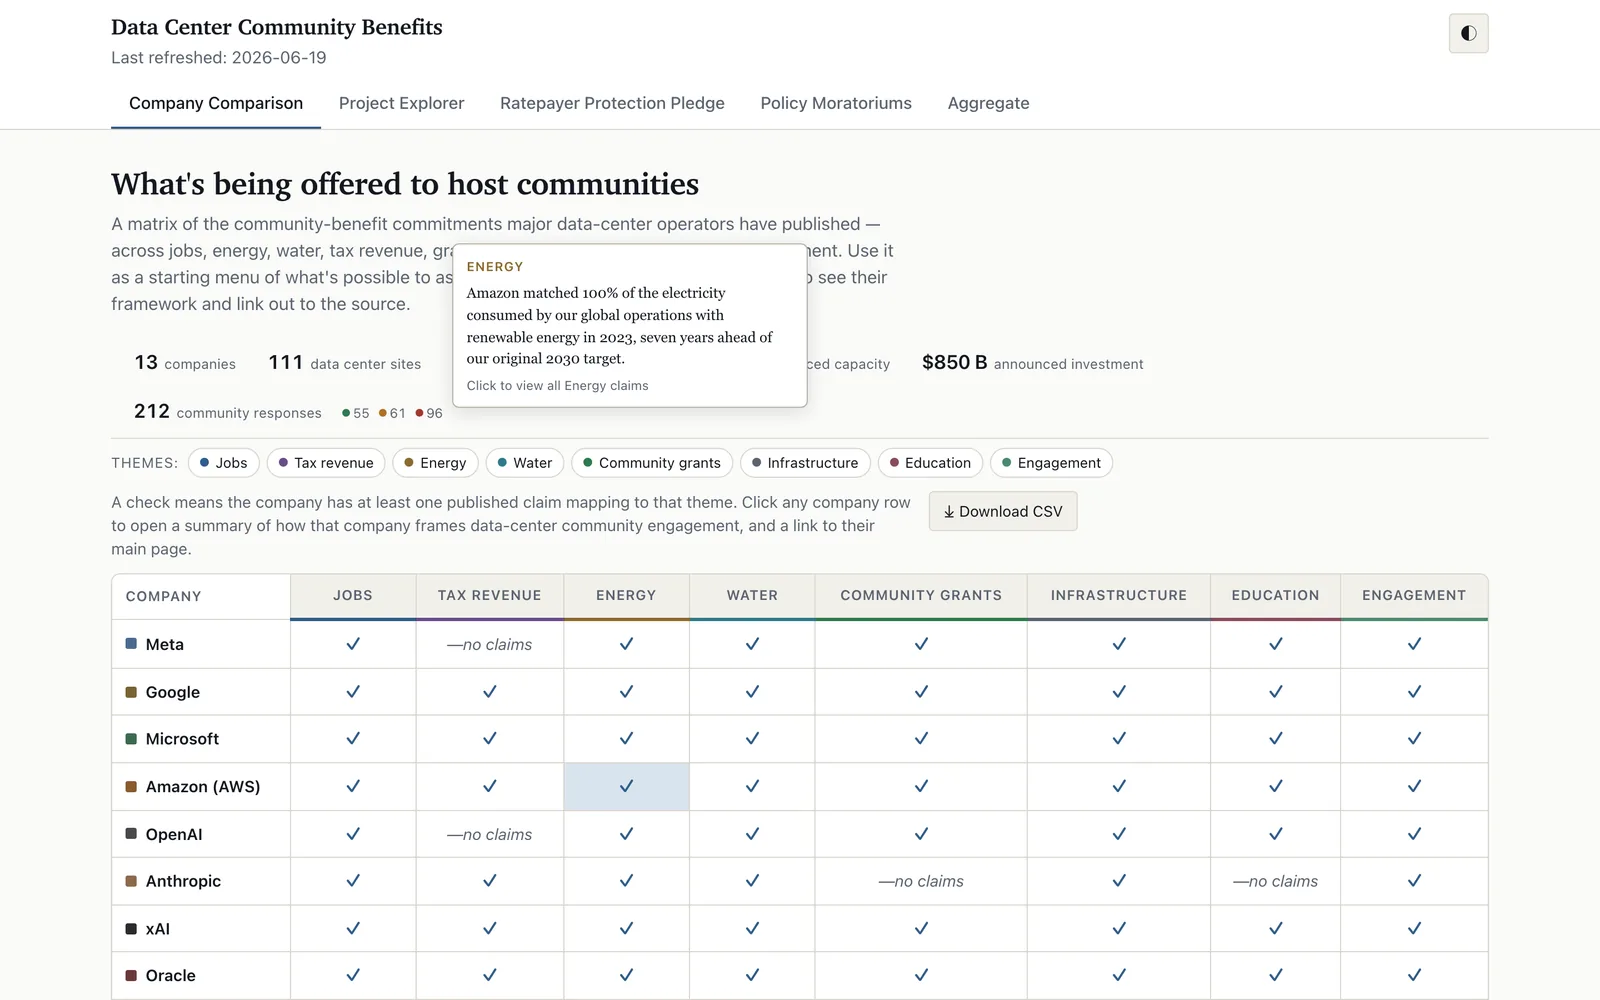This screenshot has width=1600, height=1000.
Task: Toggle the Engagement theme chip
Action: (1051, 463)
